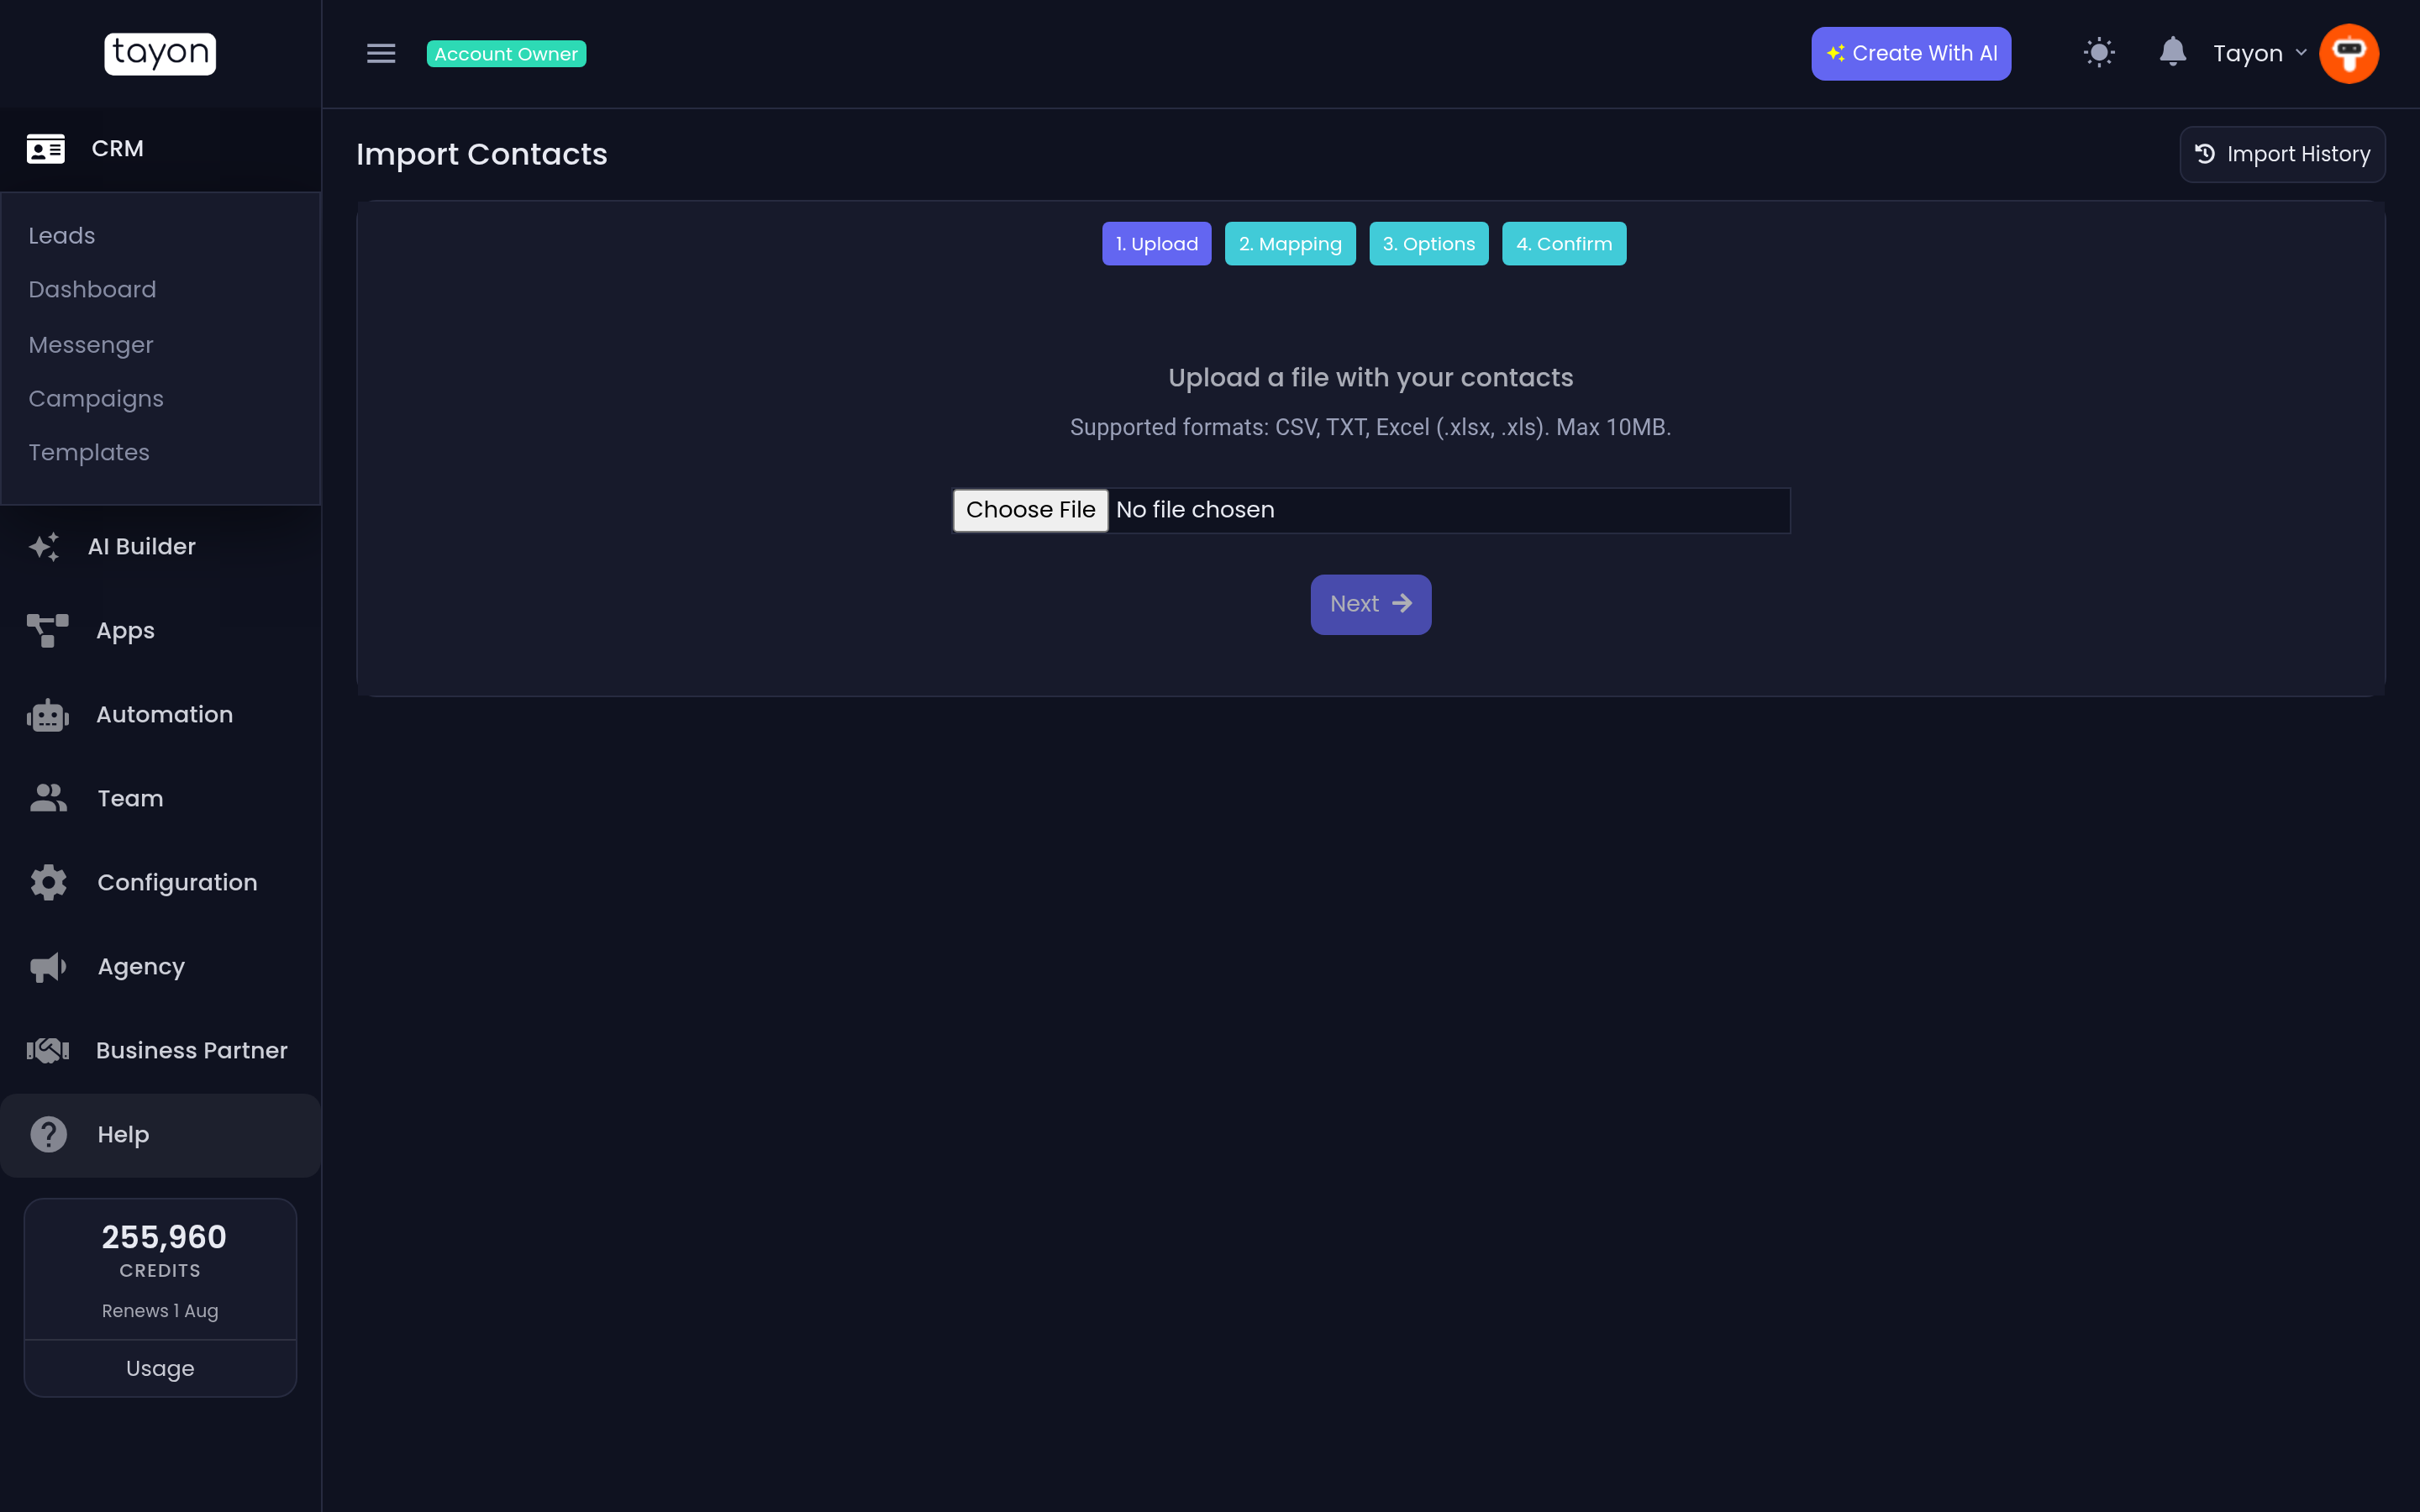The image size is (2420, 1512).
Task: Click the 255,960 credits count
Action: pos(164,1238)
